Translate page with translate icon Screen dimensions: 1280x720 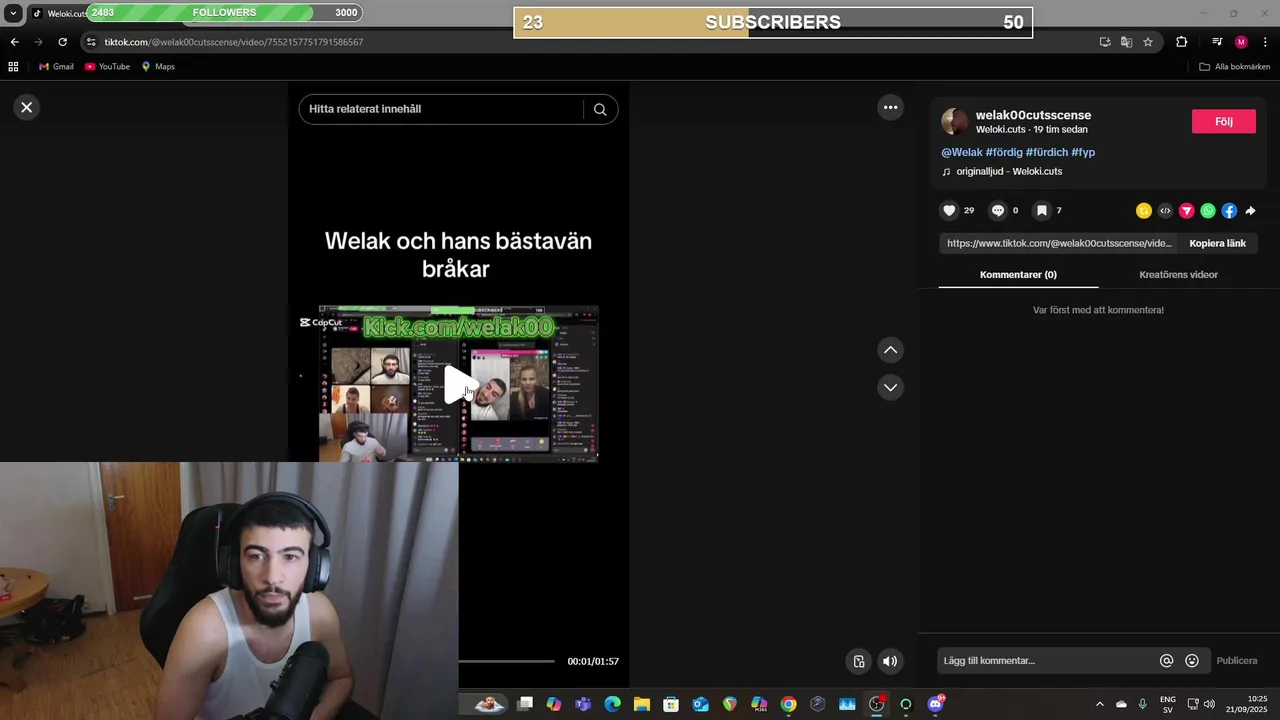pos(1126,42)
